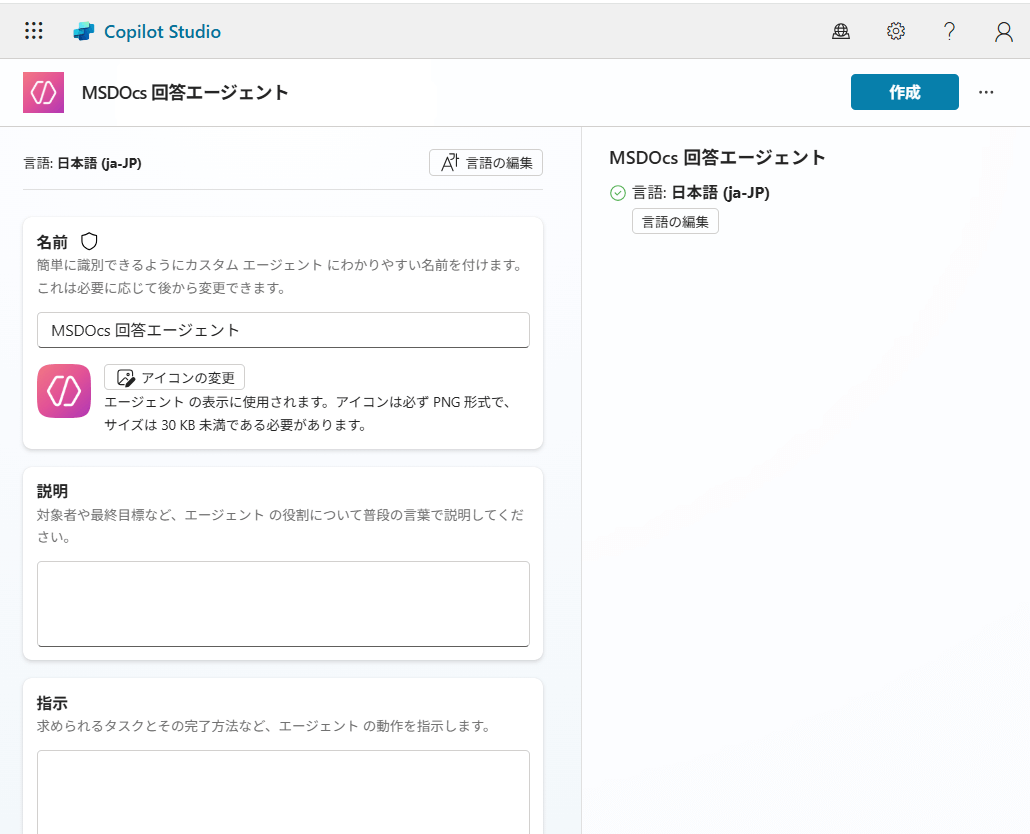This screenshot has width=1030, height=834.
Task: Click the MSDOcs 回答エージェント header title
Action: point(185,93)
